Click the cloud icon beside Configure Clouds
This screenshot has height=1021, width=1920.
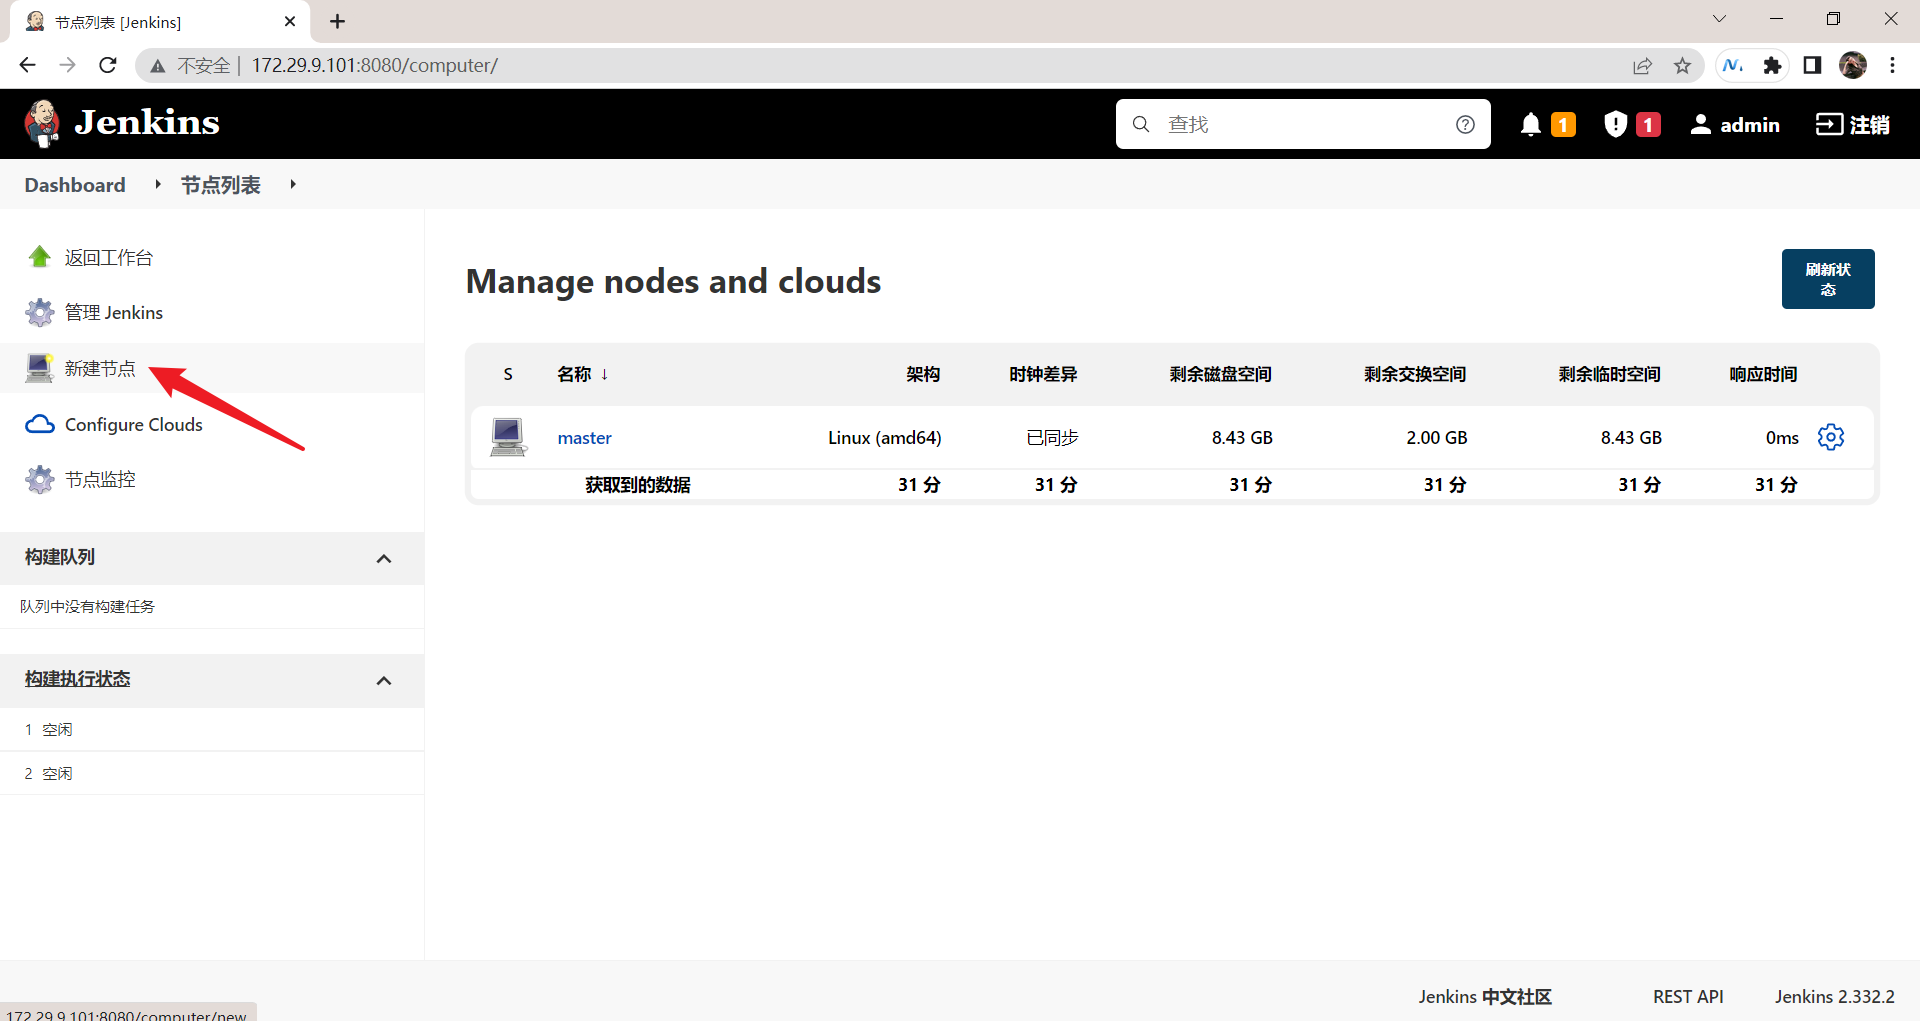pos(39,424)
